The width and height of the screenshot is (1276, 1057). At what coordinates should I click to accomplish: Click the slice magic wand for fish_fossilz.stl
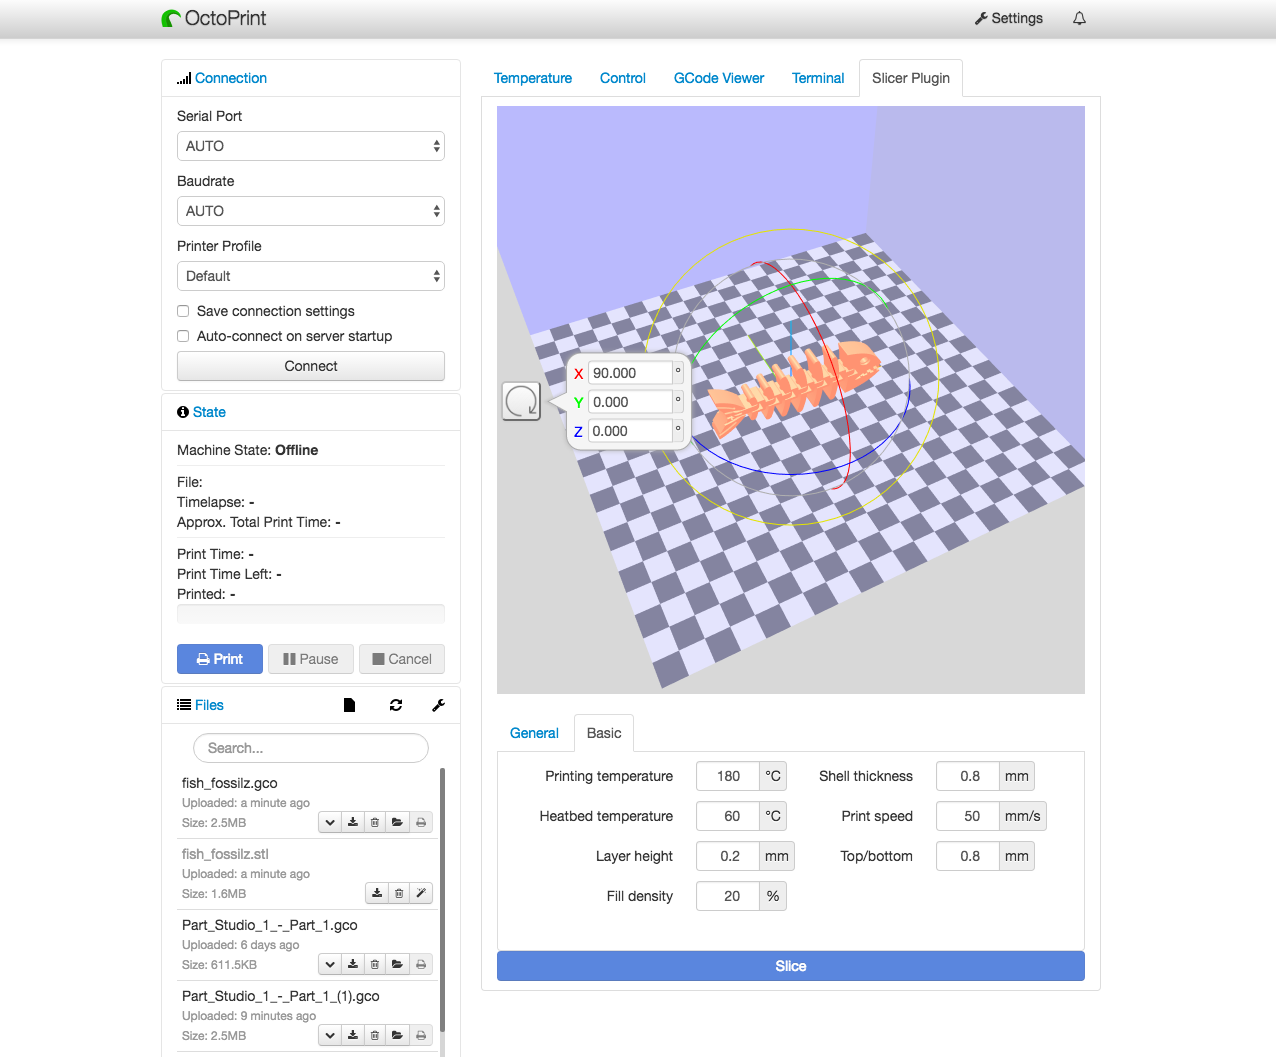coord(421,893)
